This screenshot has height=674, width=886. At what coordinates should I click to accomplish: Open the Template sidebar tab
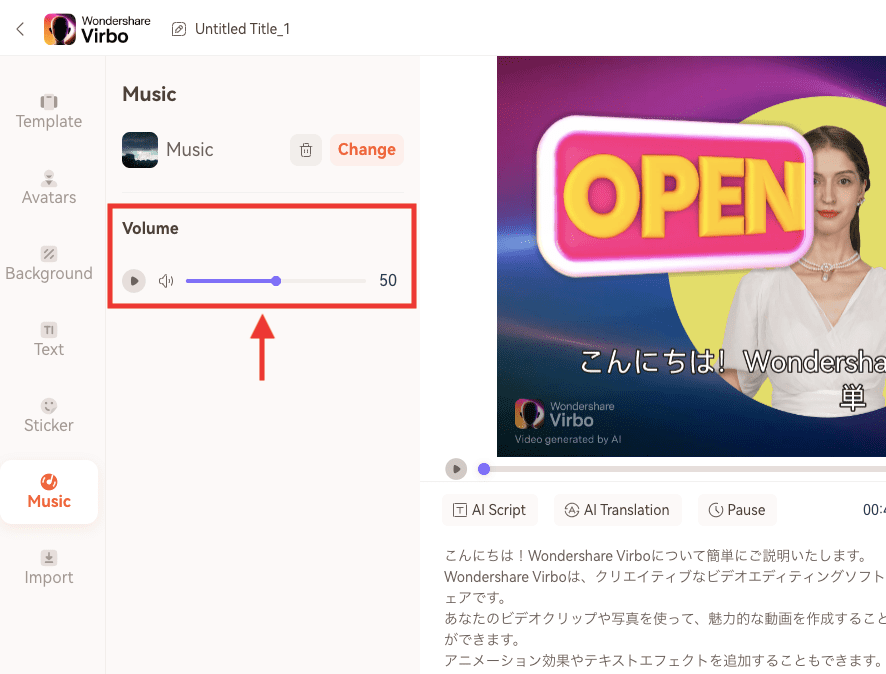pyautogui.click(x=49, y=112)
